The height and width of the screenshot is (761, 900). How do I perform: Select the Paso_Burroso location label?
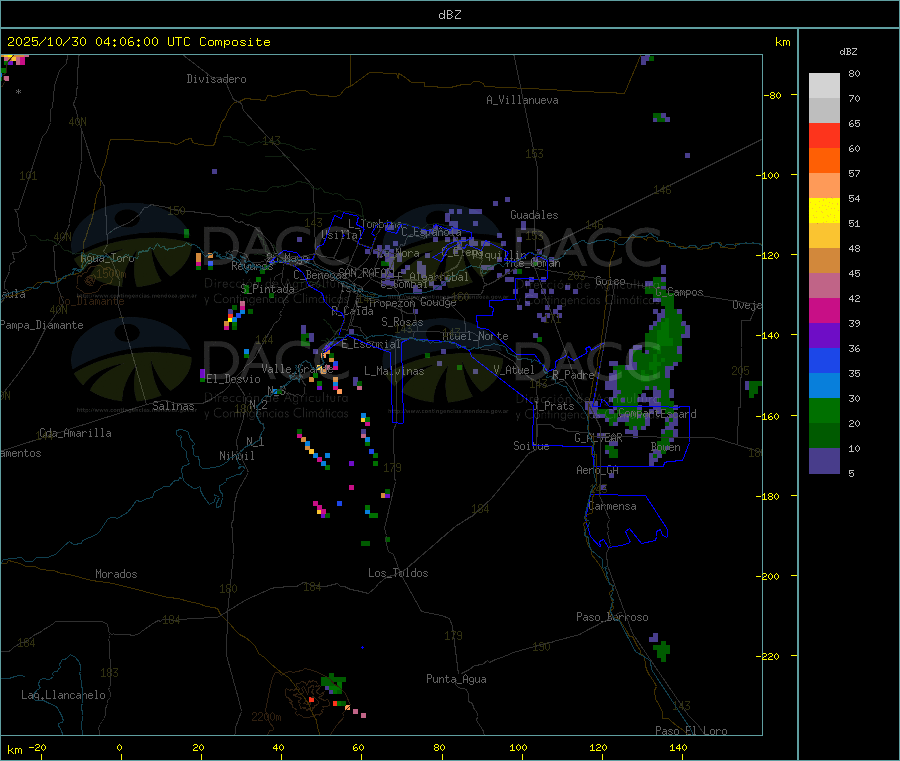click(612, 617)
